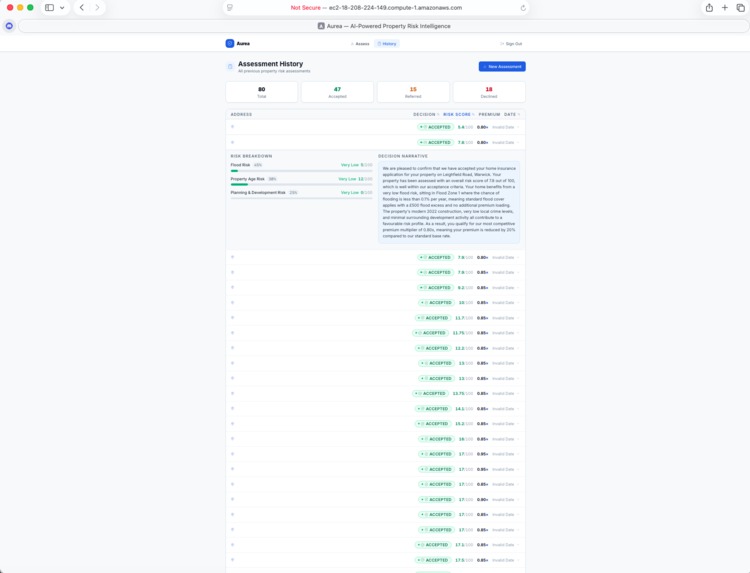Click the pin icon on the 9.2 row
The width and height of the screenshot is (750, 573).
pyautogui.click(x=232, y=287)
